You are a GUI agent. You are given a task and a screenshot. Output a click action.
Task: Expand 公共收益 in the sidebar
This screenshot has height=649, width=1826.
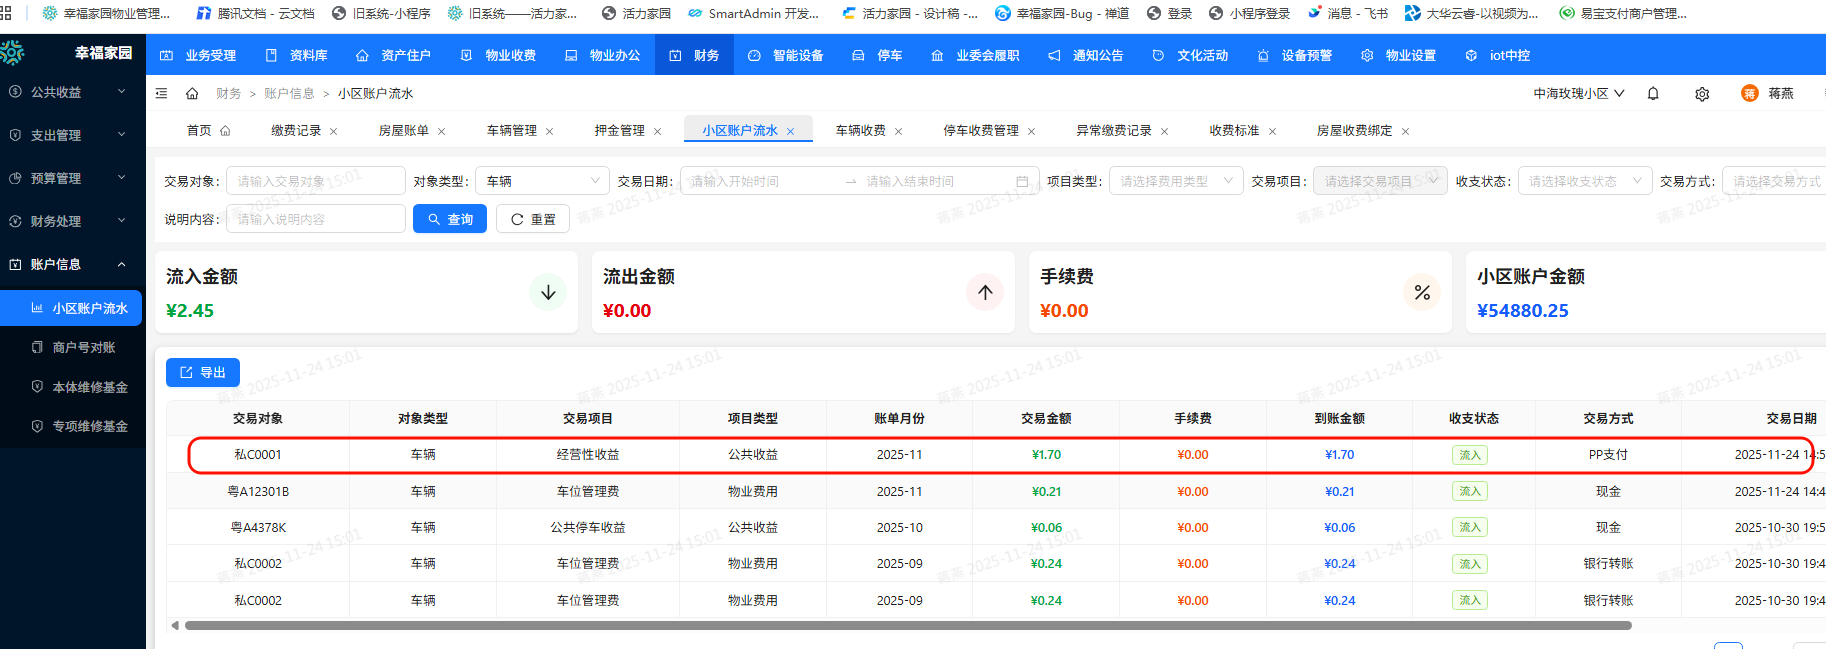point(68,92)
